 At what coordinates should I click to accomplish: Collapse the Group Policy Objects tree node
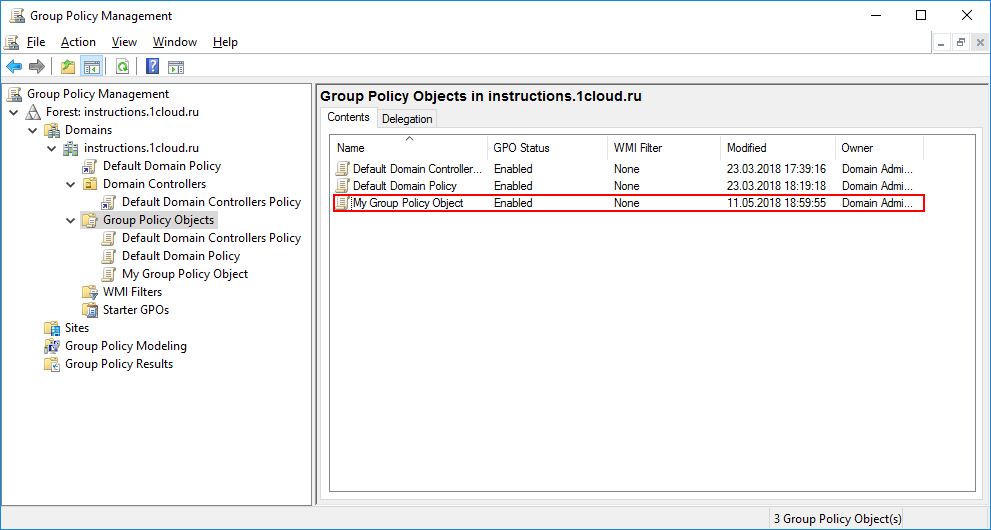[x=71, y=220]
